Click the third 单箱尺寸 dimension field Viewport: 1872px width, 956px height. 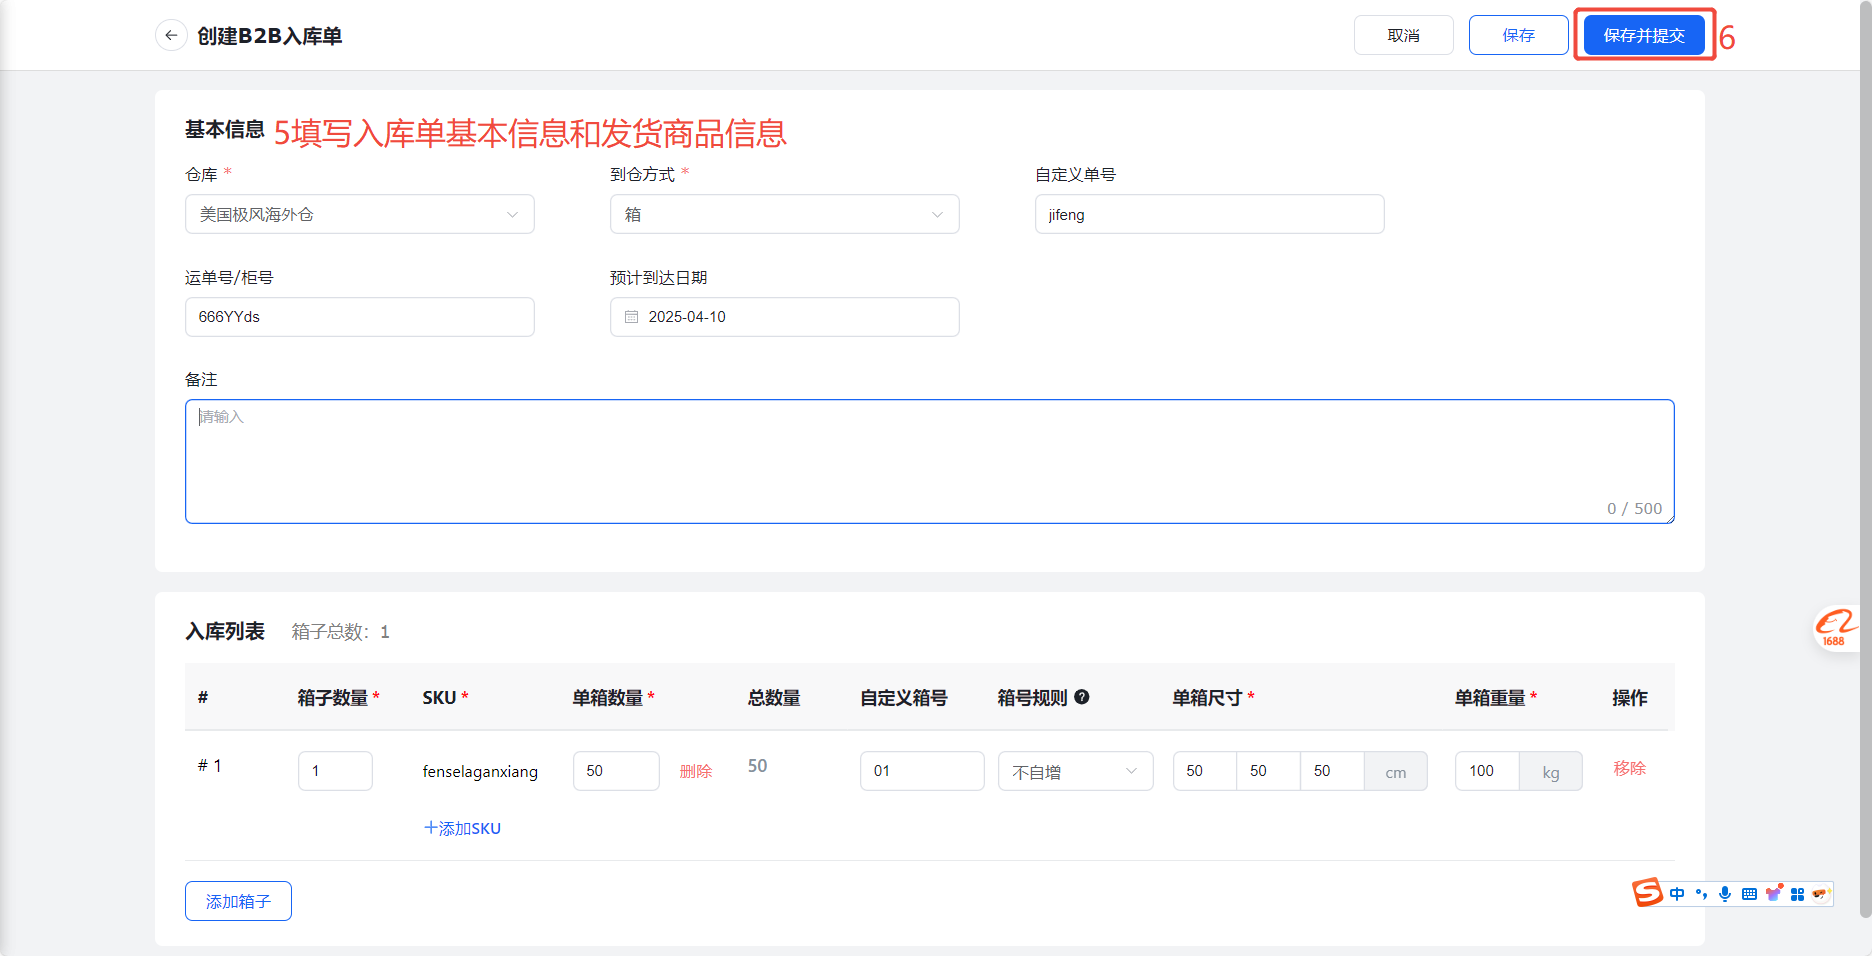(1333, 771)
